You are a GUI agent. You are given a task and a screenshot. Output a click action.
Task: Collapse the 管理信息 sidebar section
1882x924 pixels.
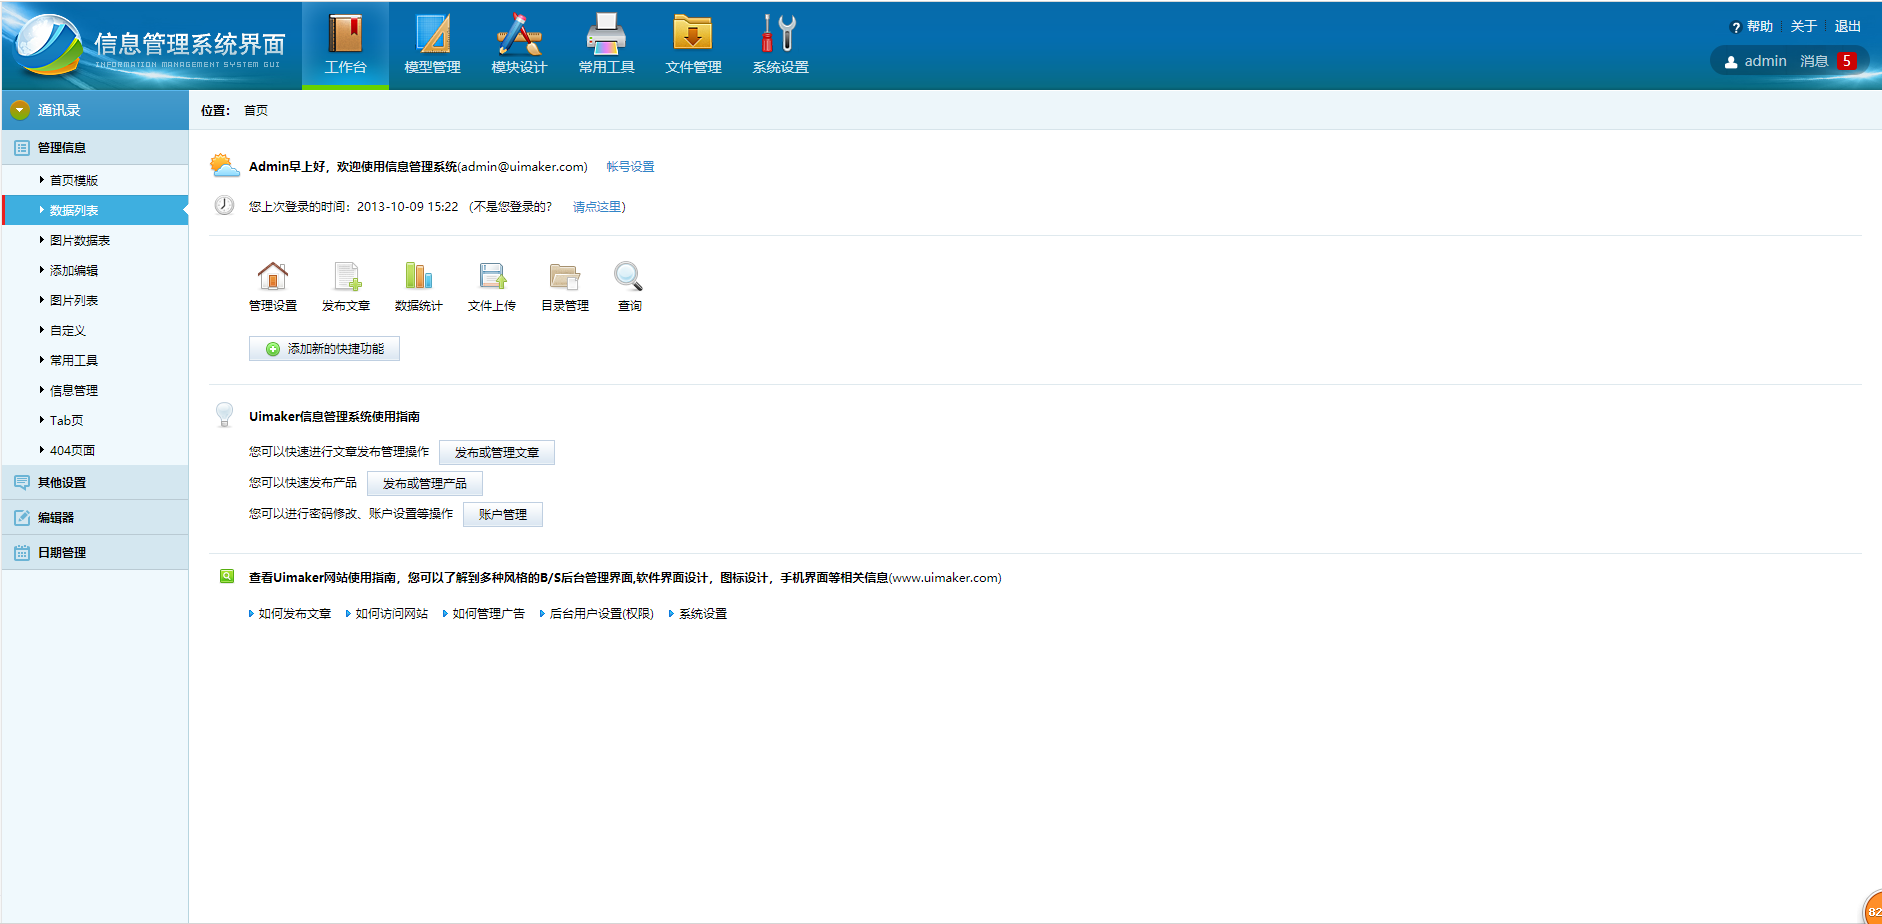point(95,147)
